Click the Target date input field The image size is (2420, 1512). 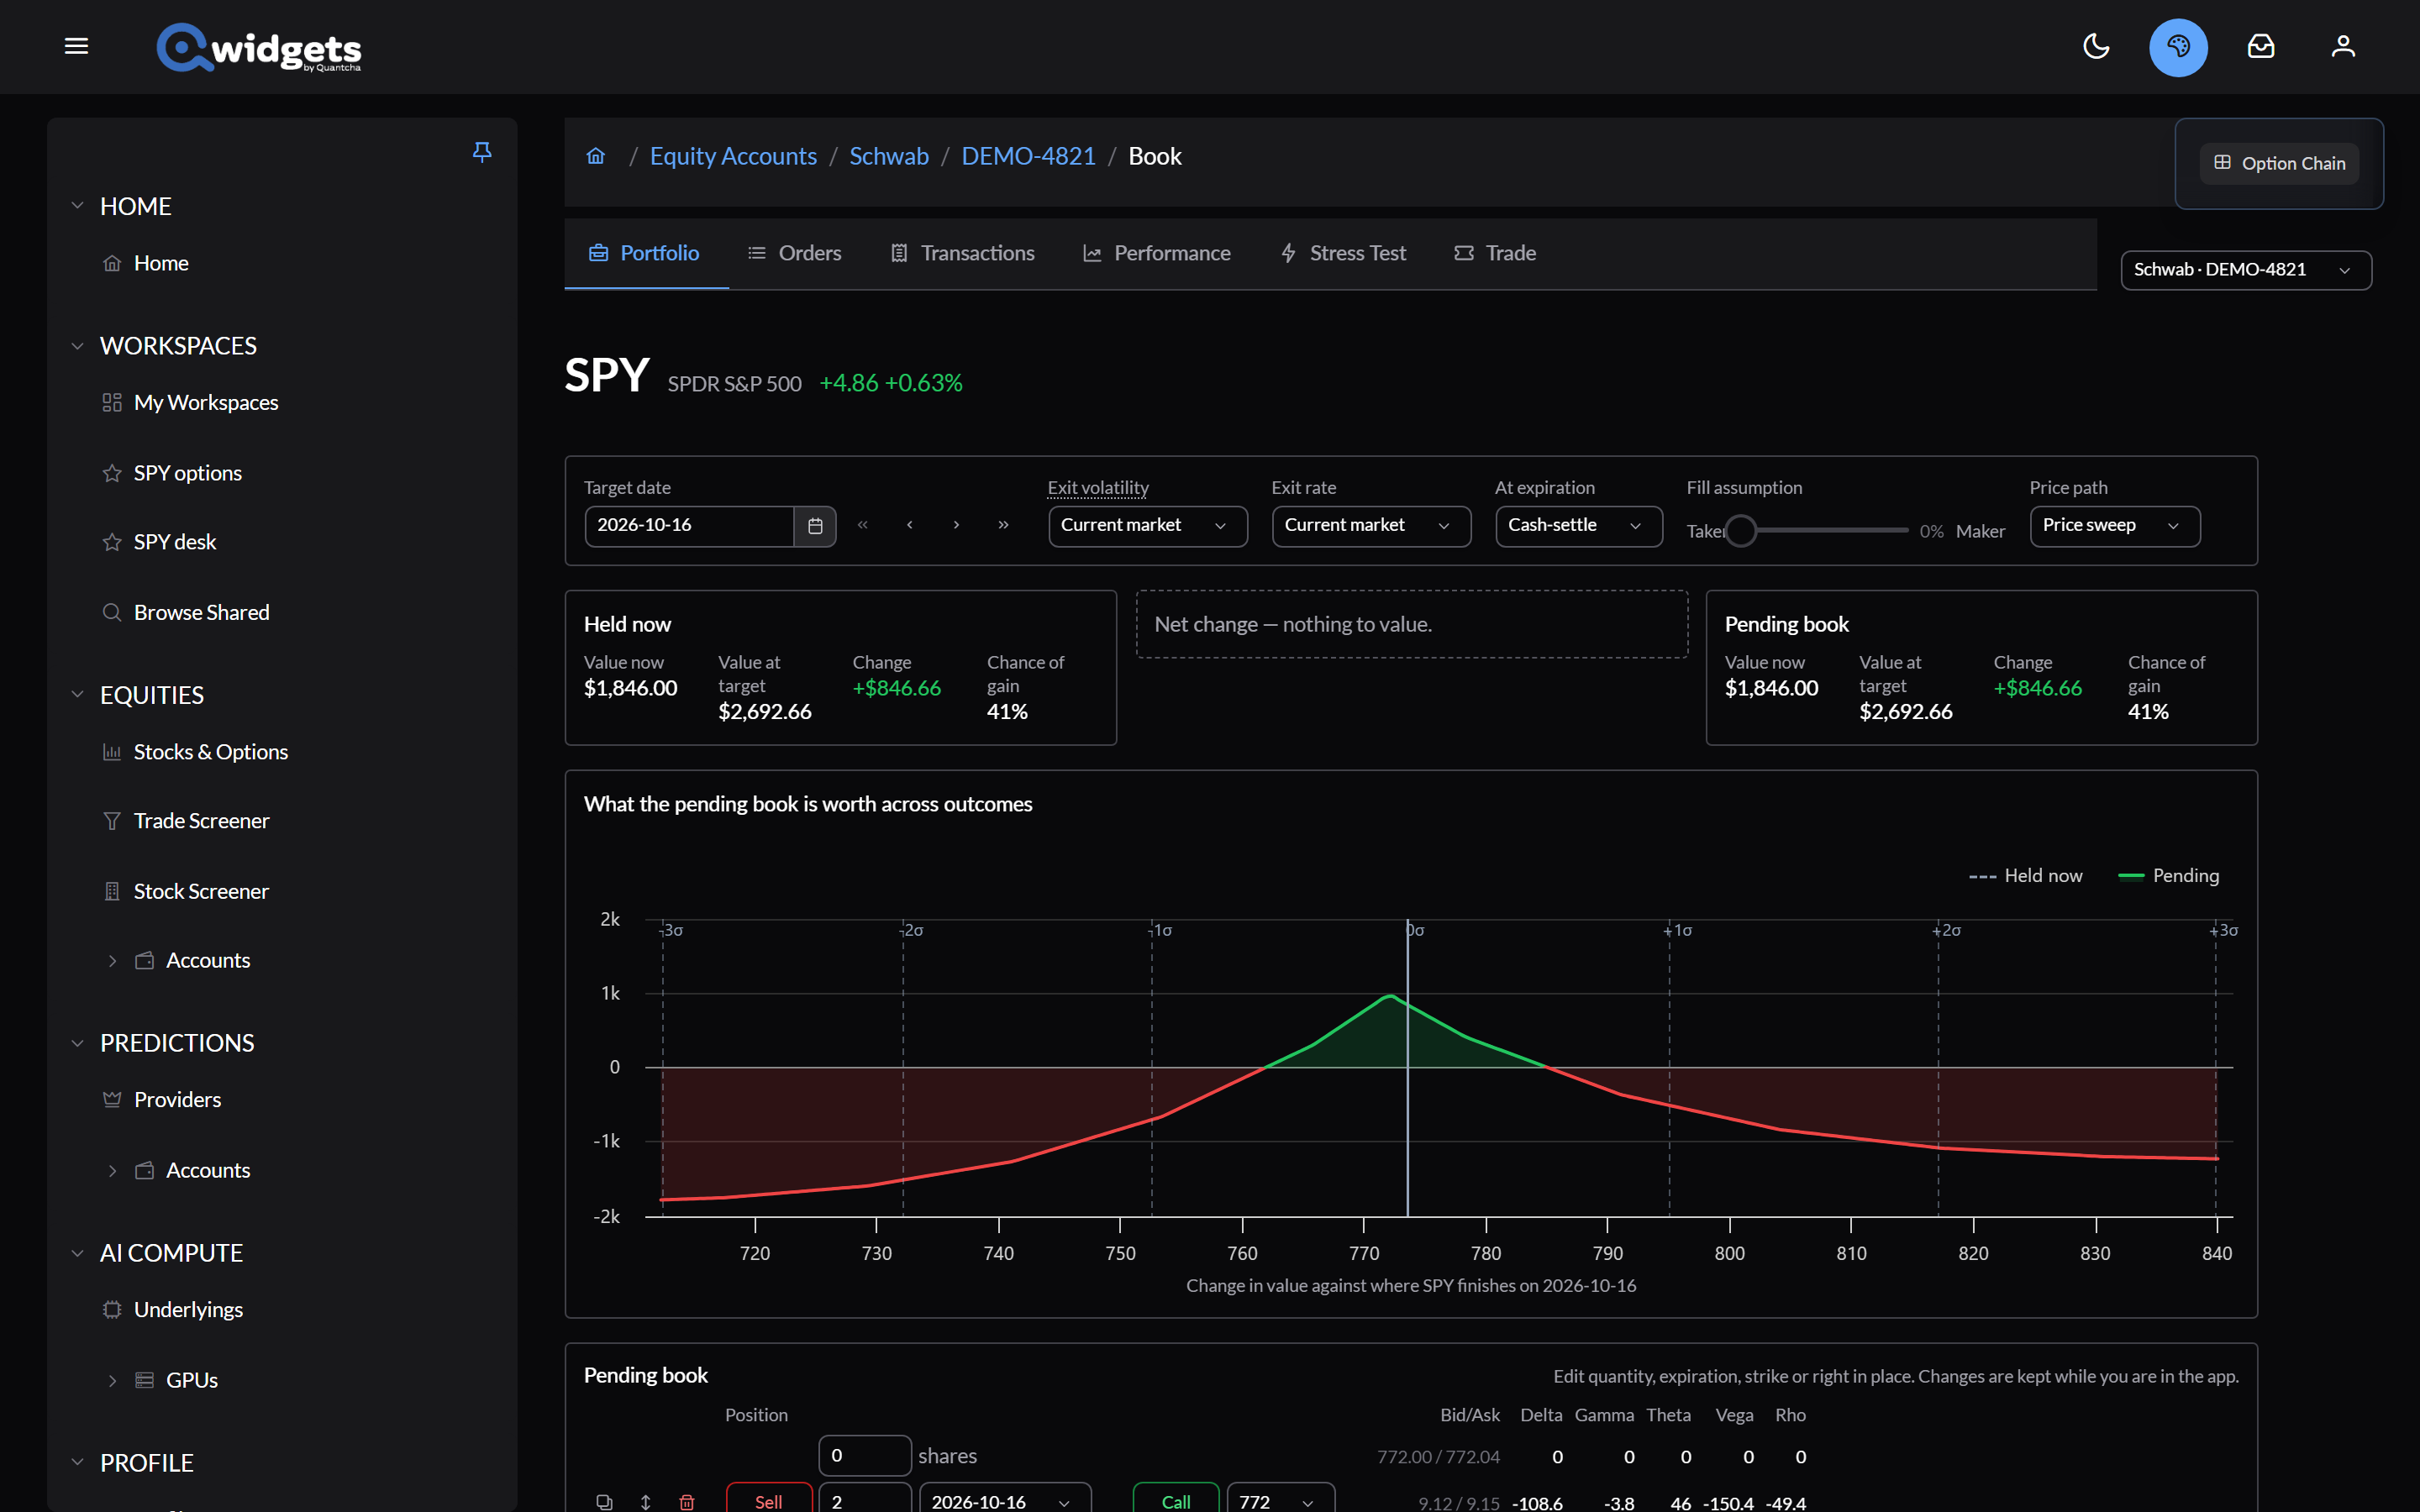pyautogui.click(x=689, y=526)
